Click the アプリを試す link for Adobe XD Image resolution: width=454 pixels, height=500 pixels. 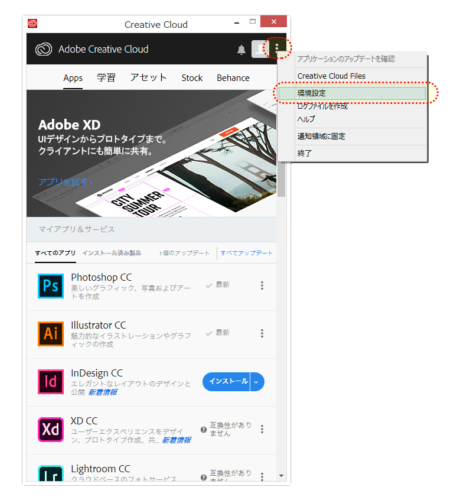tap(65, 182)
